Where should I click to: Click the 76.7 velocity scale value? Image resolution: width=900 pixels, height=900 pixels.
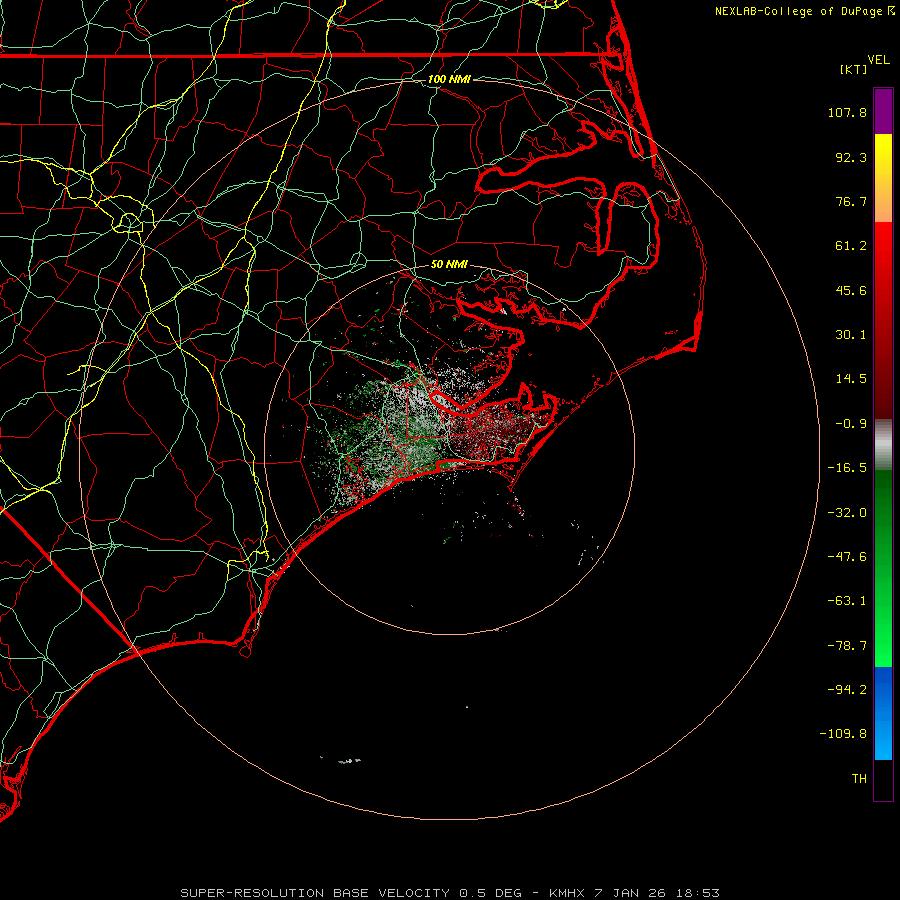click(x=851, y=201)
